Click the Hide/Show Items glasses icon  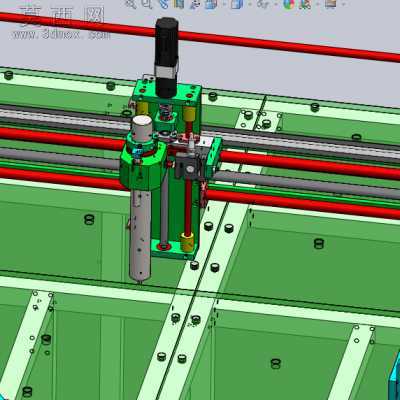point(263,3)
